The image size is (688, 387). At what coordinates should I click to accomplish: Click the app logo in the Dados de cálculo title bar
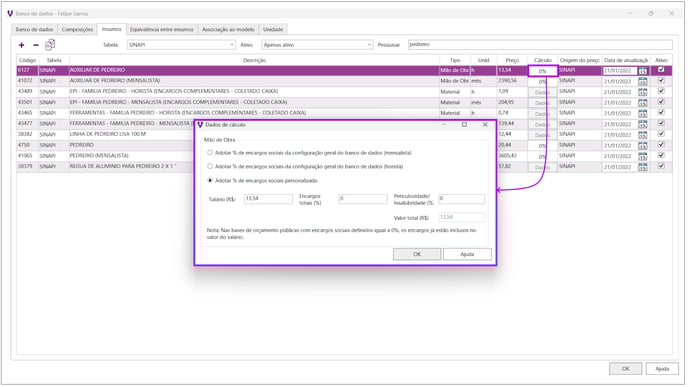click(x=201, y=125)
